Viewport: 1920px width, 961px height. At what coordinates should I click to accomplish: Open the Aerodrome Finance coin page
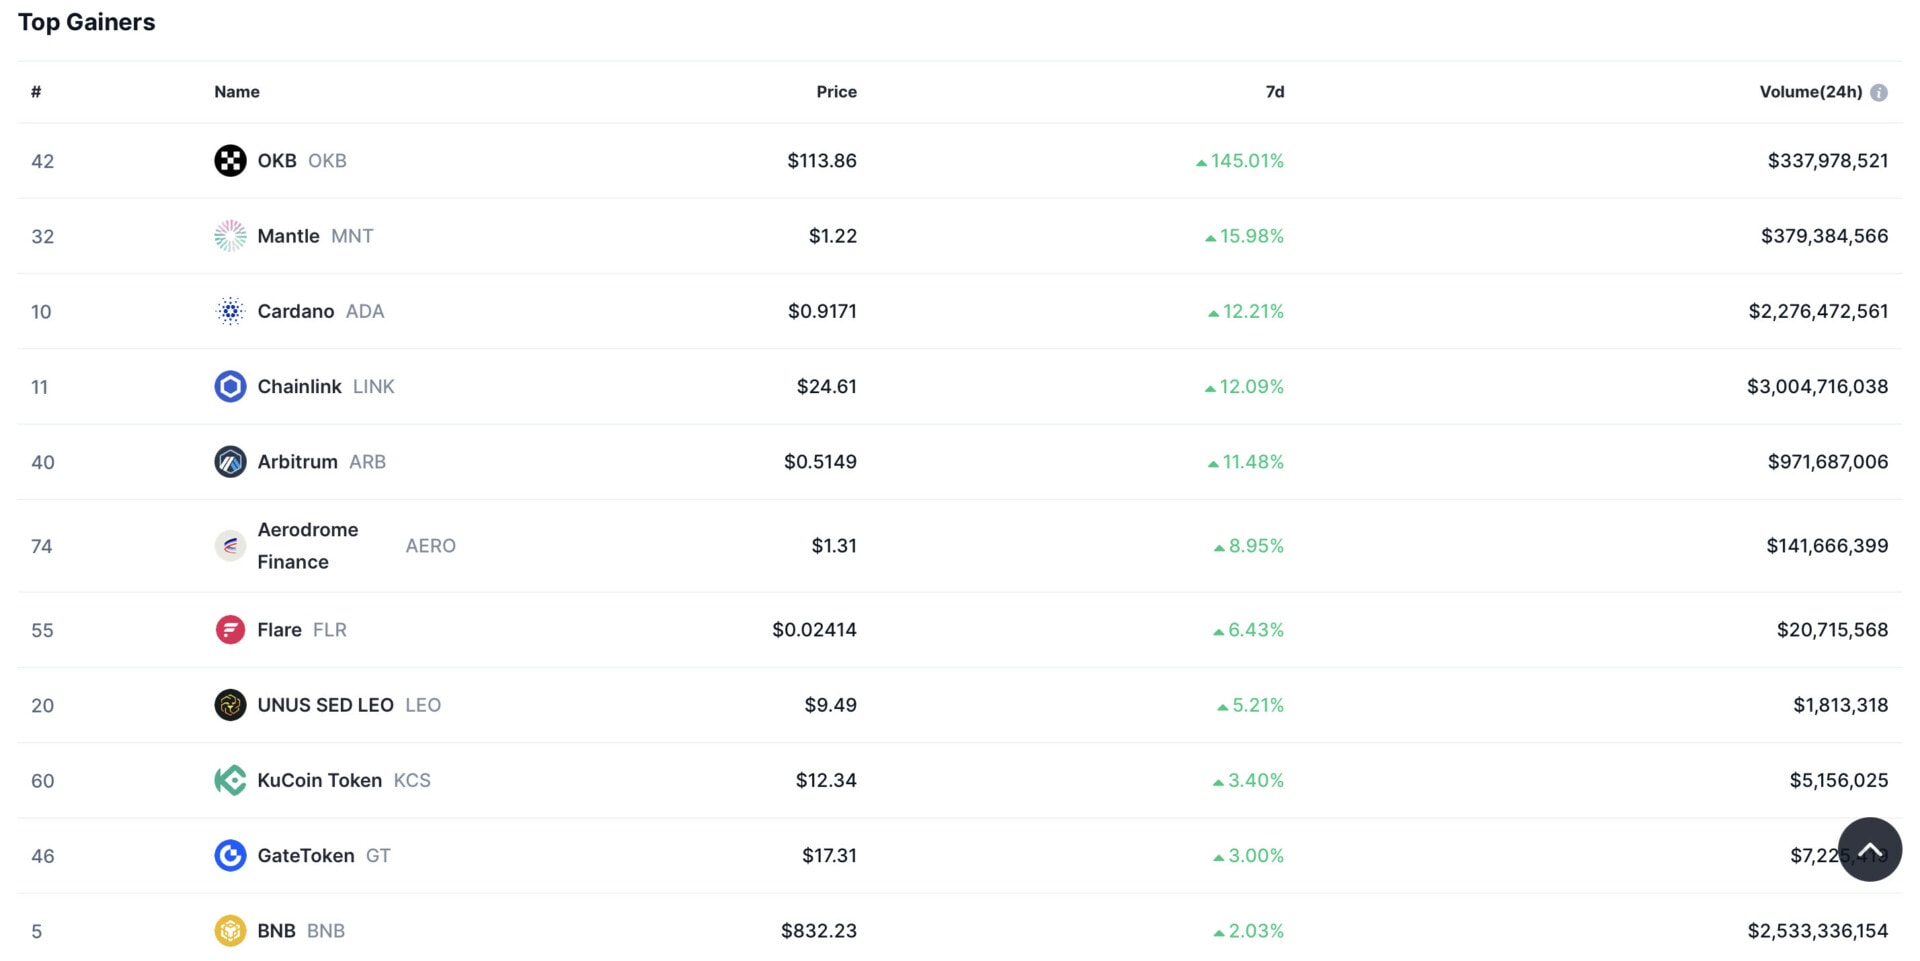coord(307,545)
